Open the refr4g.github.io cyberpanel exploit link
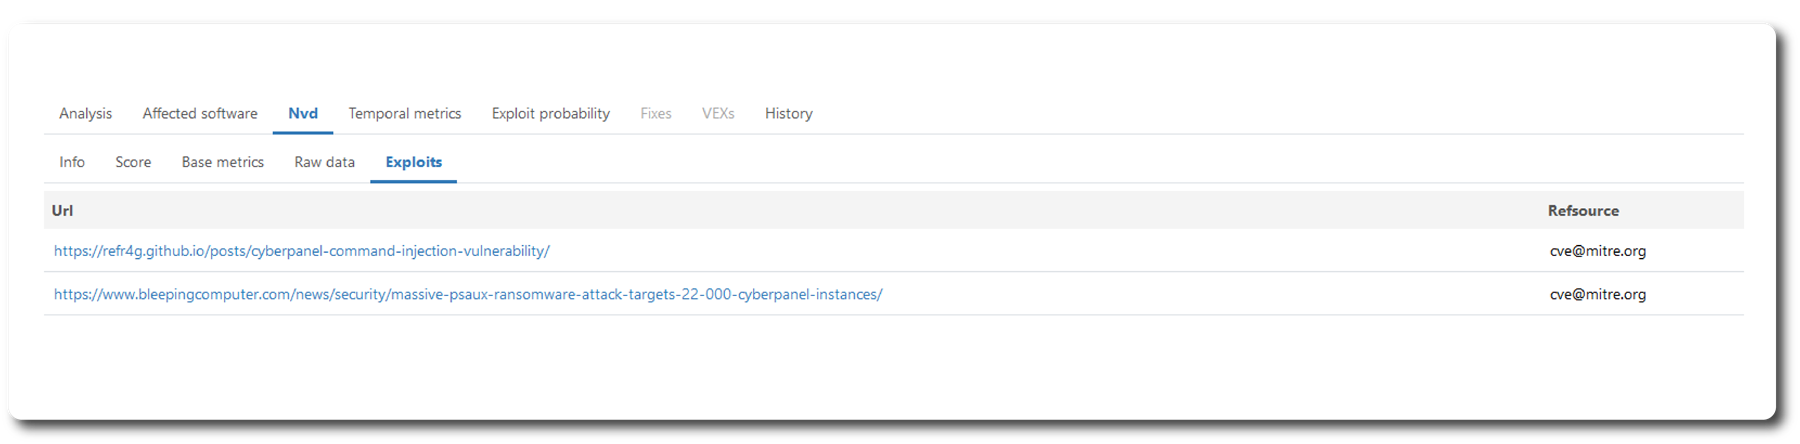The image size is (1800, 444). (302, 251)
